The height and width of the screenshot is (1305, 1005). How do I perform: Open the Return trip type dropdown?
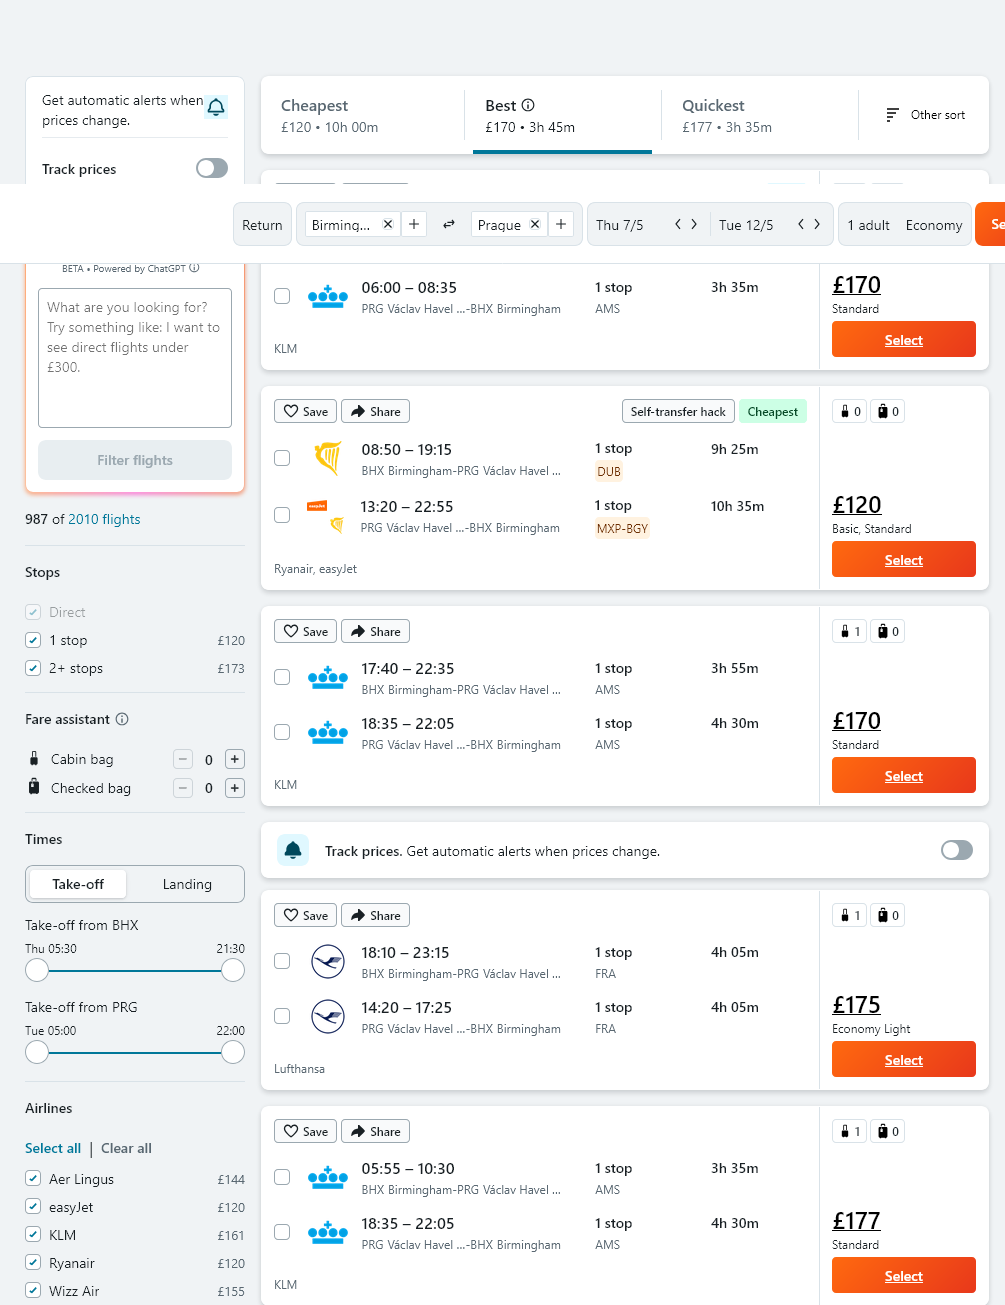[262, 224]
